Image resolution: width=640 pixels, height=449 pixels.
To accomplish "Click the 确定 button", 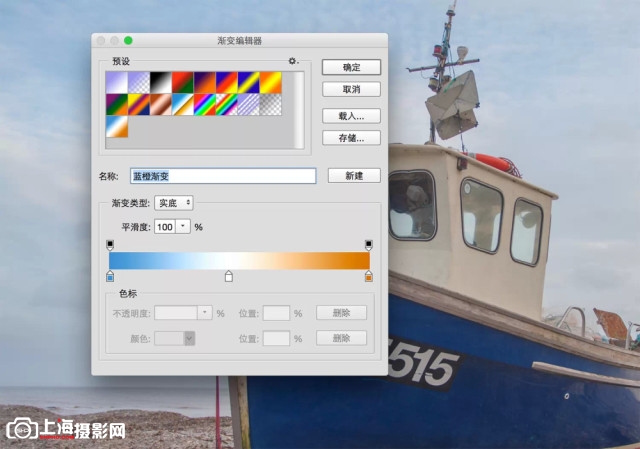I will click(351, 67).
